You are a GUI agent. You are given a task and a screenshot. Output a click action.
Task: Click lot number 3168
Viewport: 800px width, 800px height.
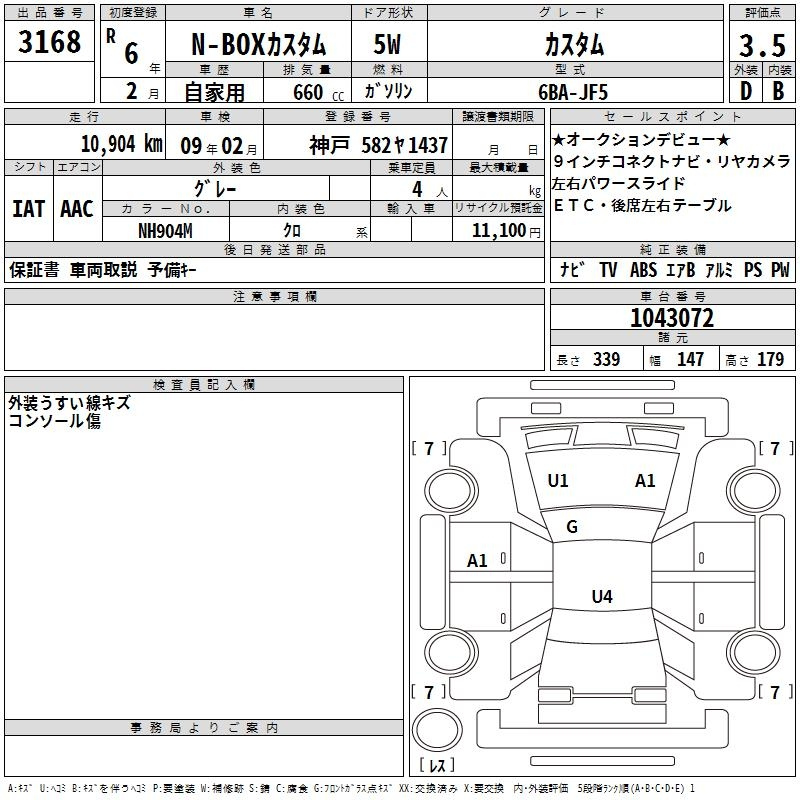(x=49, y=42)
